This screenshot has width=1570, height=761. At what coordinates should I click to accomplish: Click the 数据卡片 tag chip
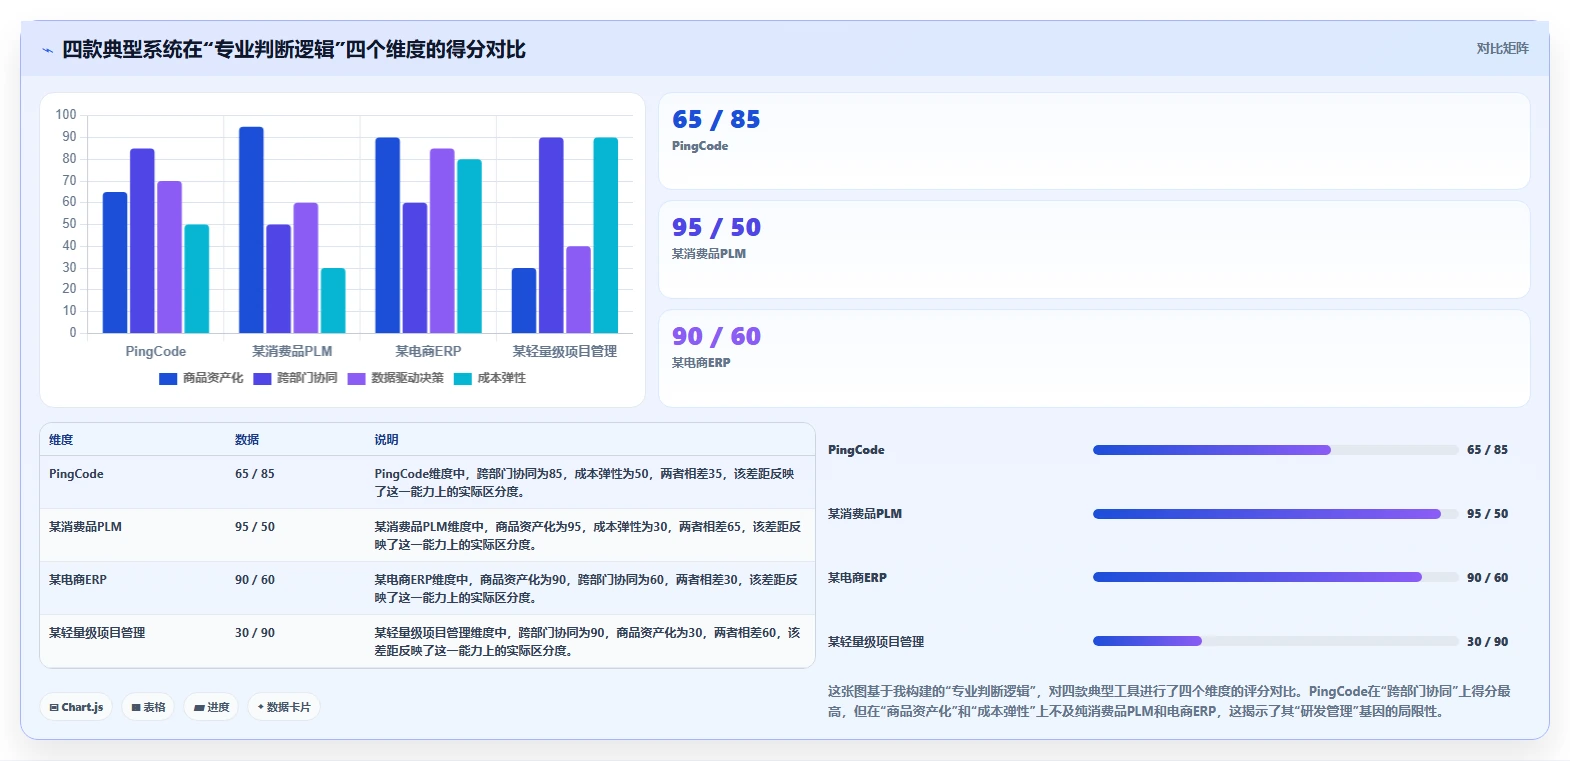coord(284,707)
